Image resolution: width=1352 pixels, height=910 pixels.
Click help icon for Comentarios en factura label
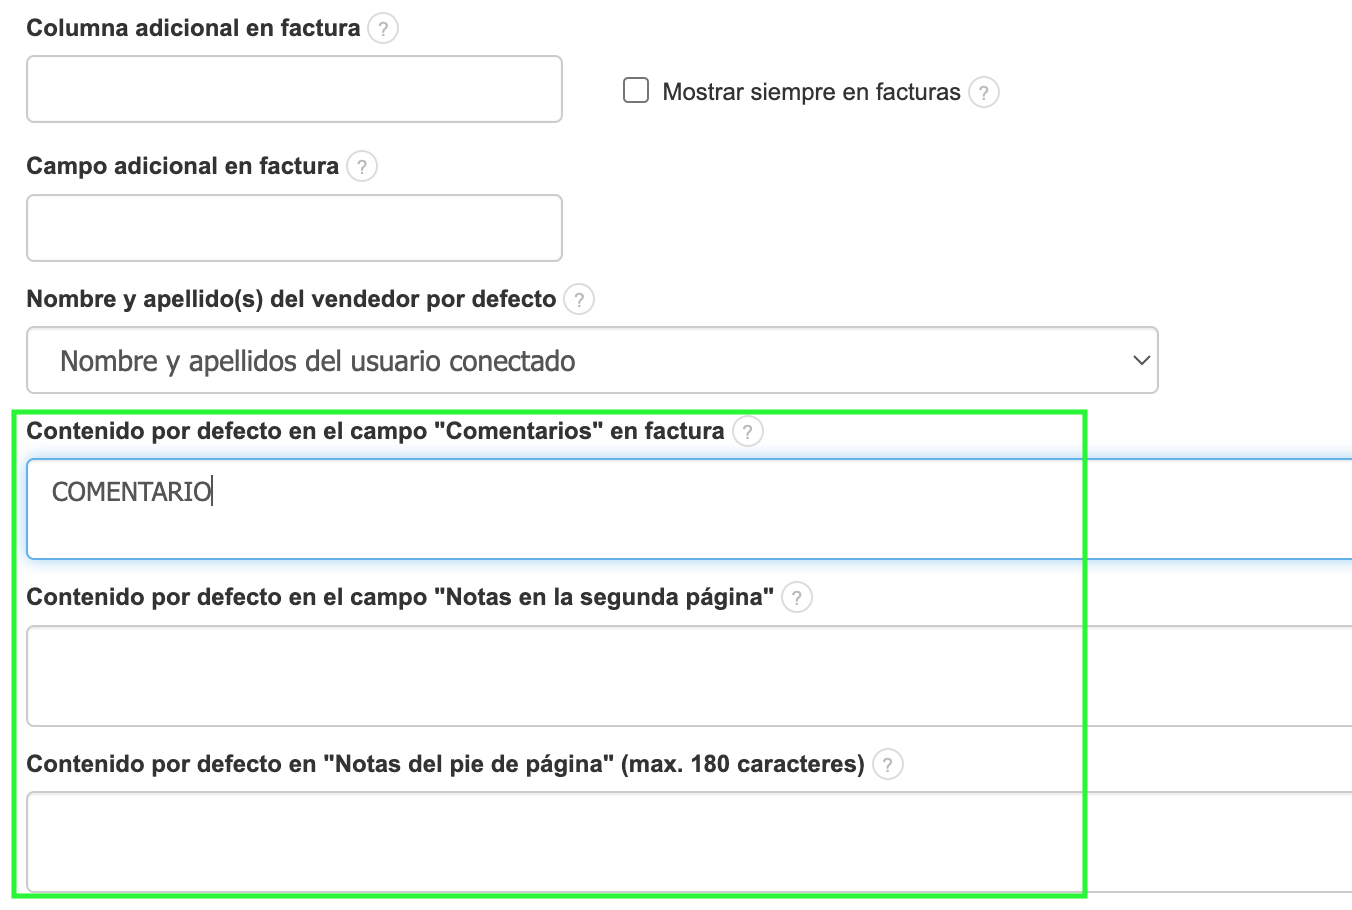747,431
